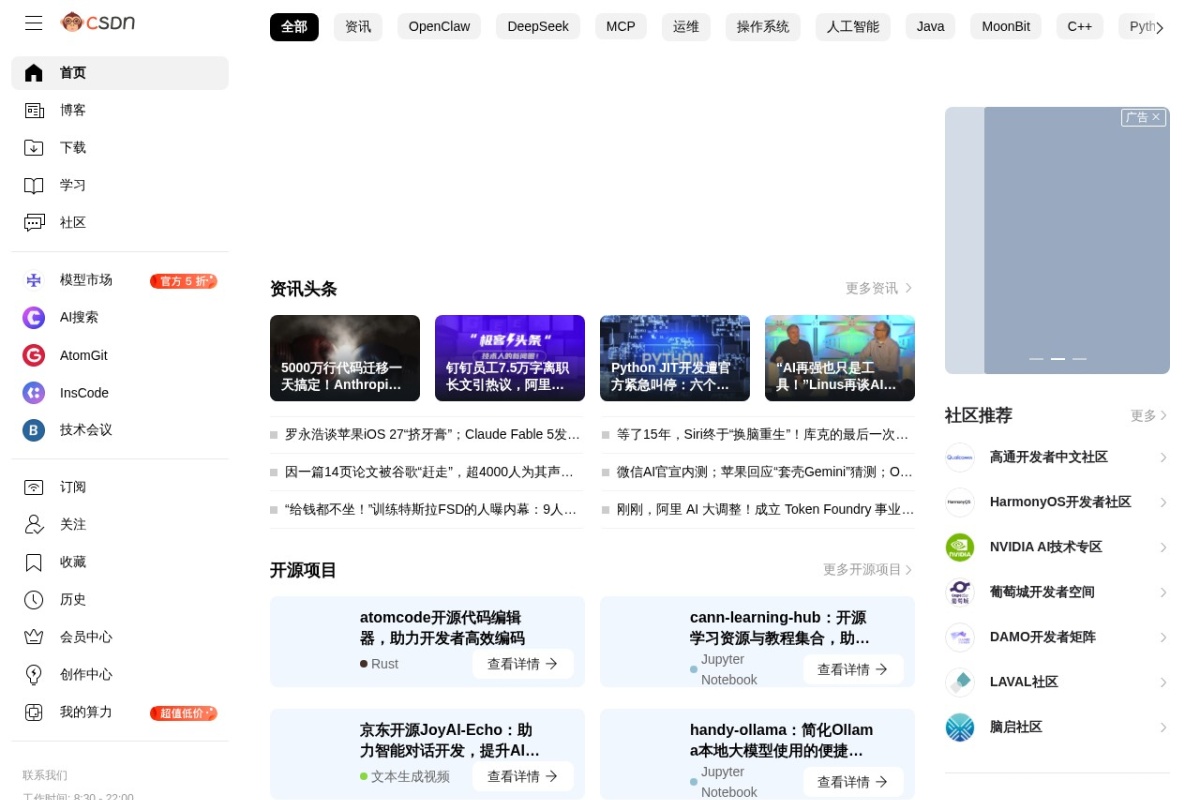View details of 京东开源JoyAI-Echo
This screenshot has height=800, width=1200.
pos(523,776)
